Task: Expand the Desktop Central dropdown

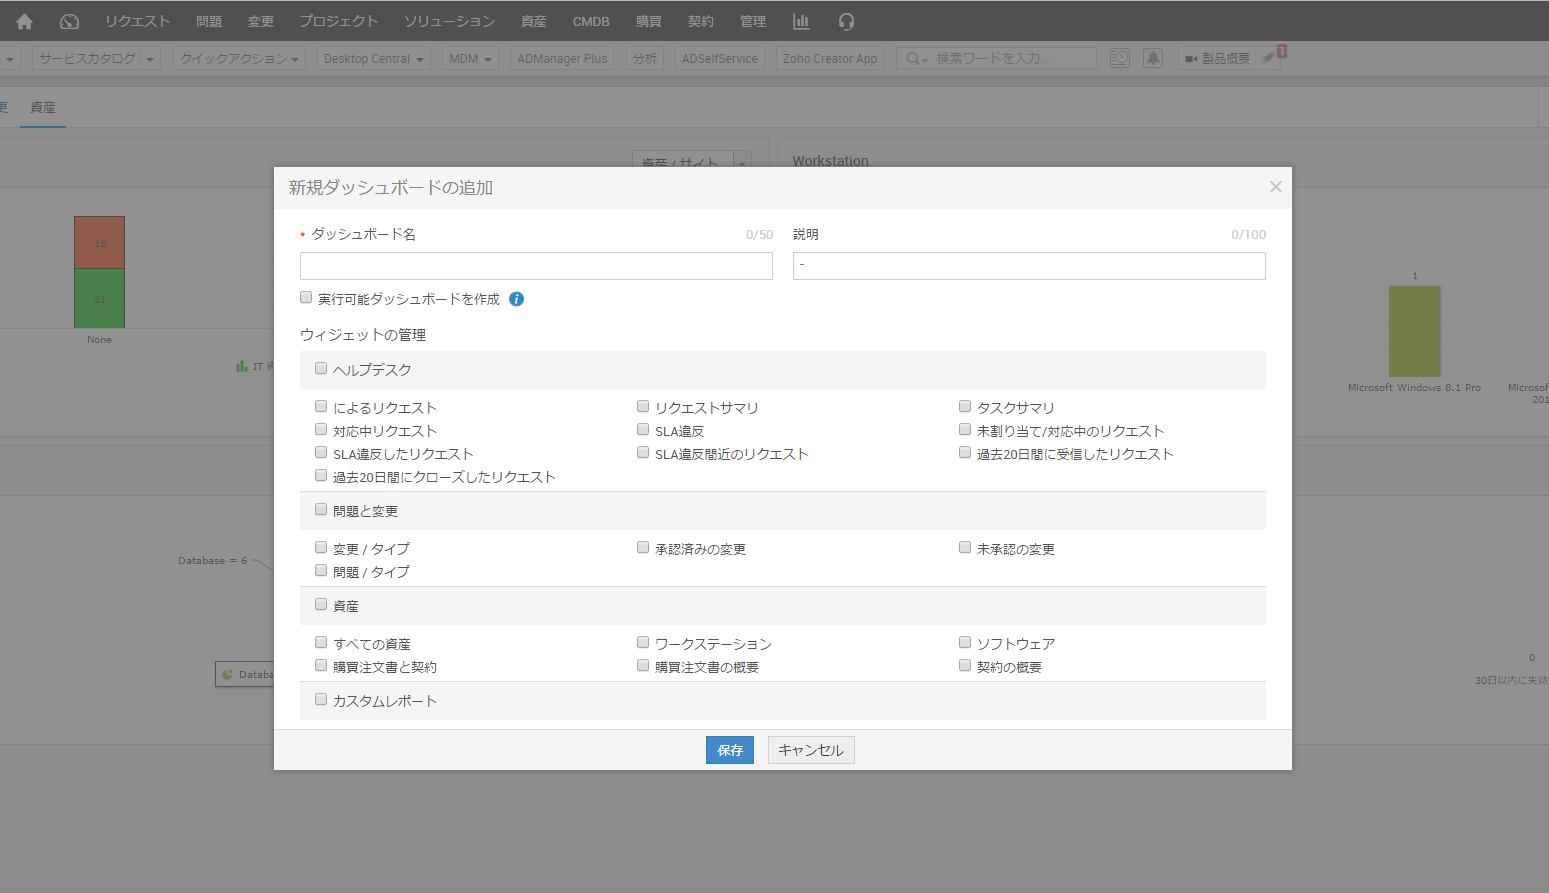Action: (x=374, y=58)
